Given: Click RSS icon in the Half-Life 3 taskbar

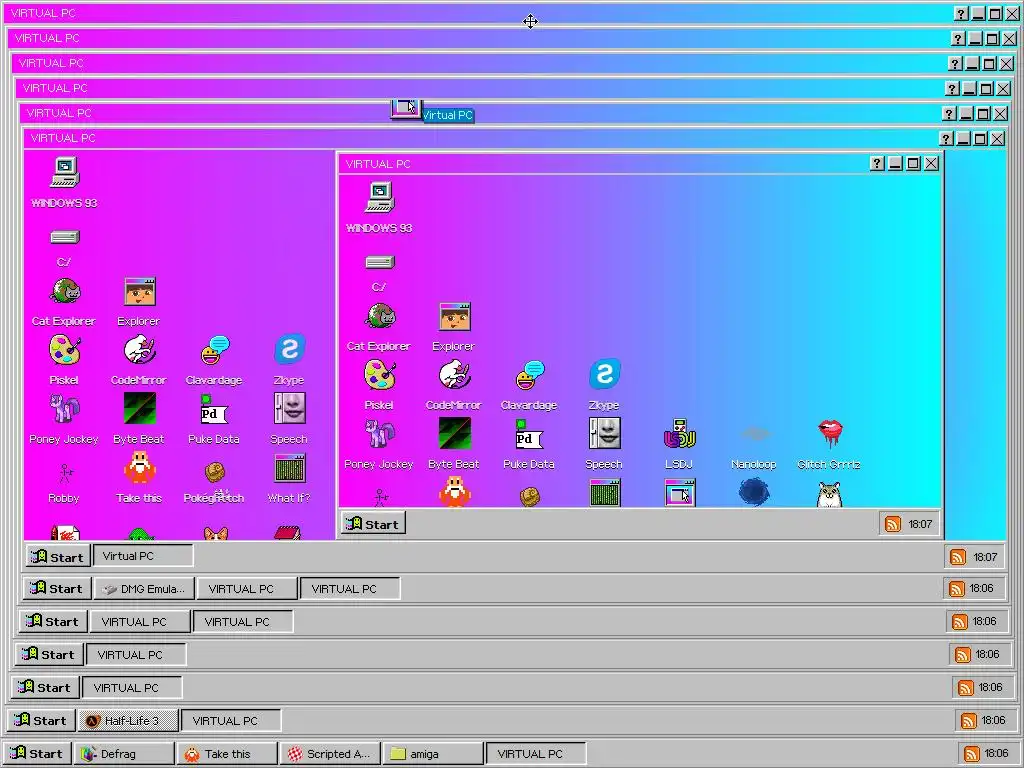Looking at the screenshot, I should click(x=969, y=720).
